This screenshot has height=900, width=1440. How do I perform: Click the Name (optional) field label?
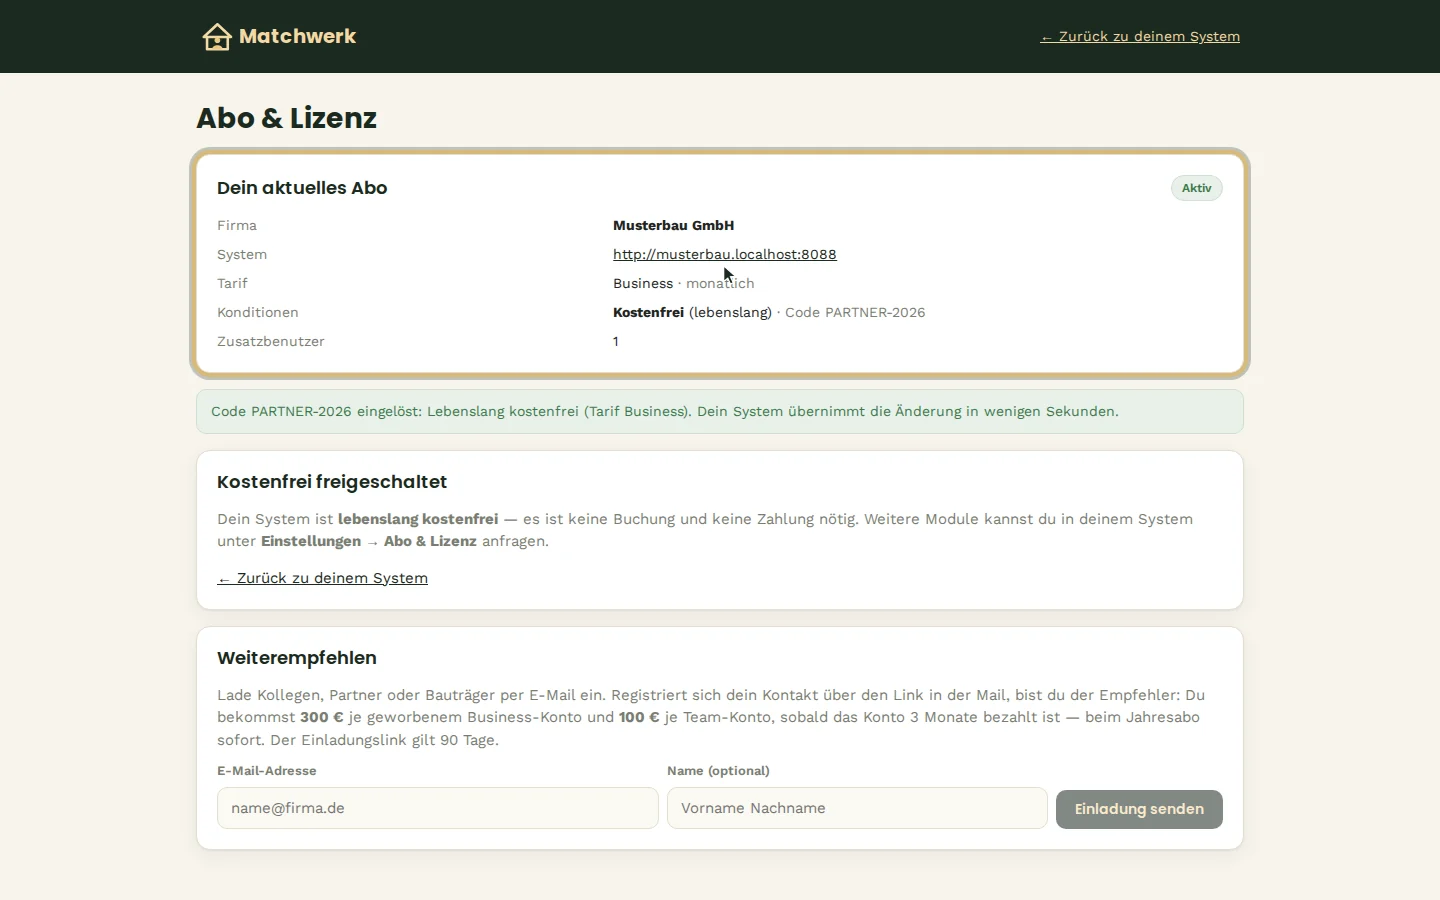718,771
